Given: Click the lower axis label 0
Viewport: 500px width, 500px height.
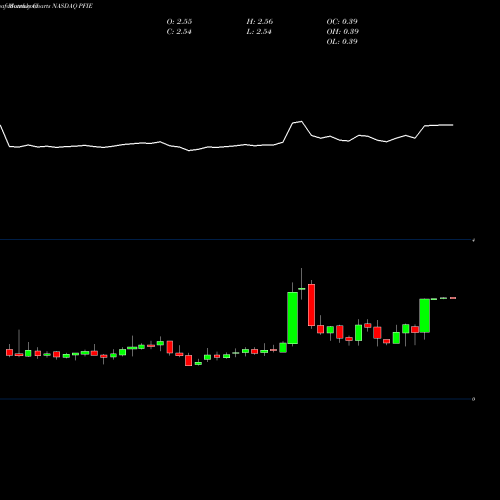Looking at the screenshot, I should pos(473,399).
